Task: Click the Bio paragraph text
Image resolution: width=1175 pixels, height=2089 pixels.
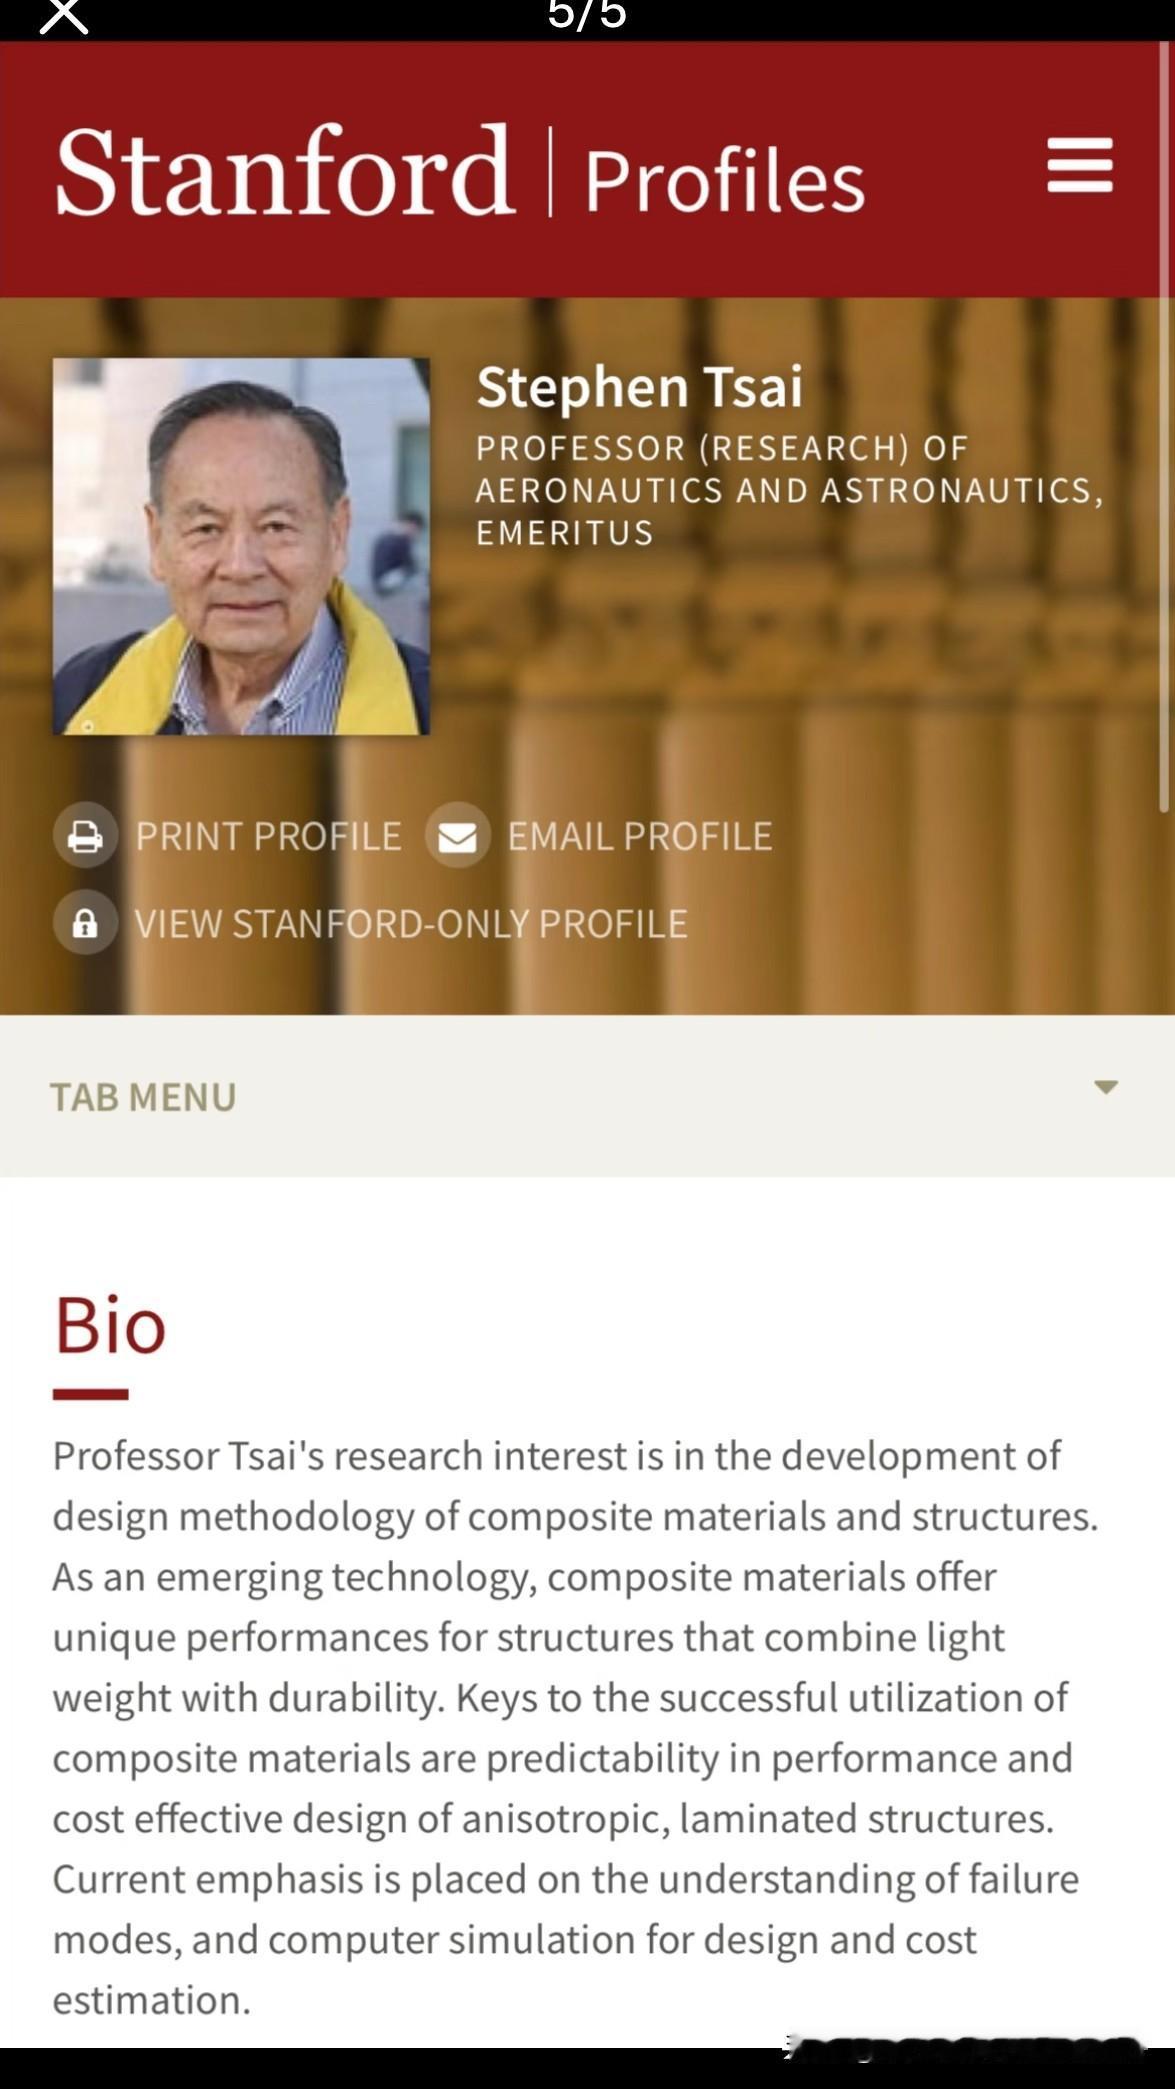Action: pos(575,1728)
